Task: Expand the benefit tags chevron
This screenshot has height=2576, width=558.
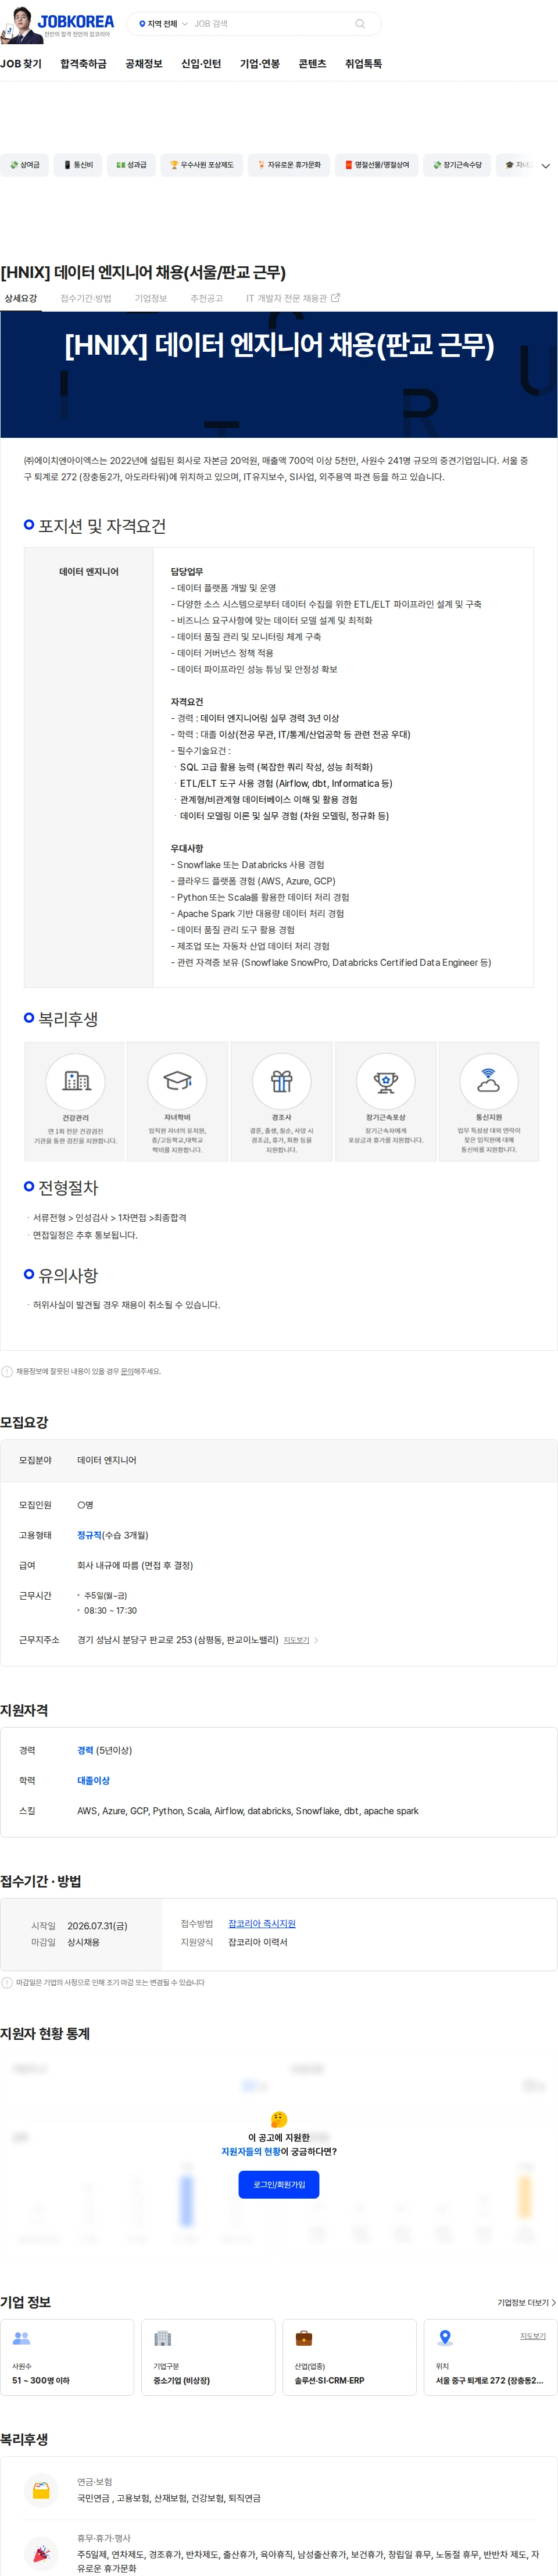Action: point(545,166)
